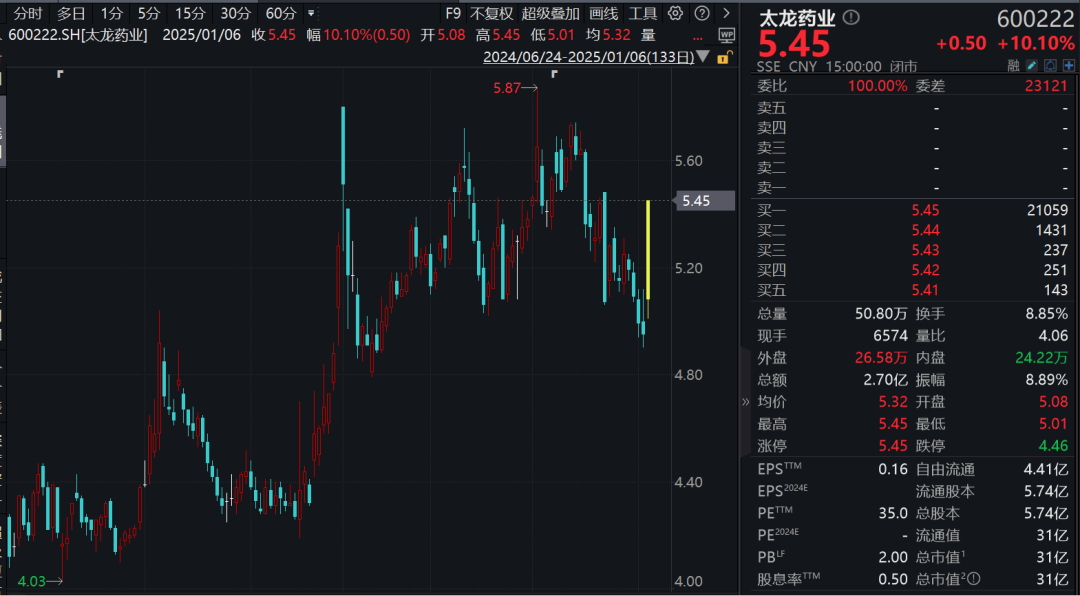This screenshot has width=1080, height=596.
Task: Switch to the 多日 multi-day view
Action: click(x=71, y=13)
